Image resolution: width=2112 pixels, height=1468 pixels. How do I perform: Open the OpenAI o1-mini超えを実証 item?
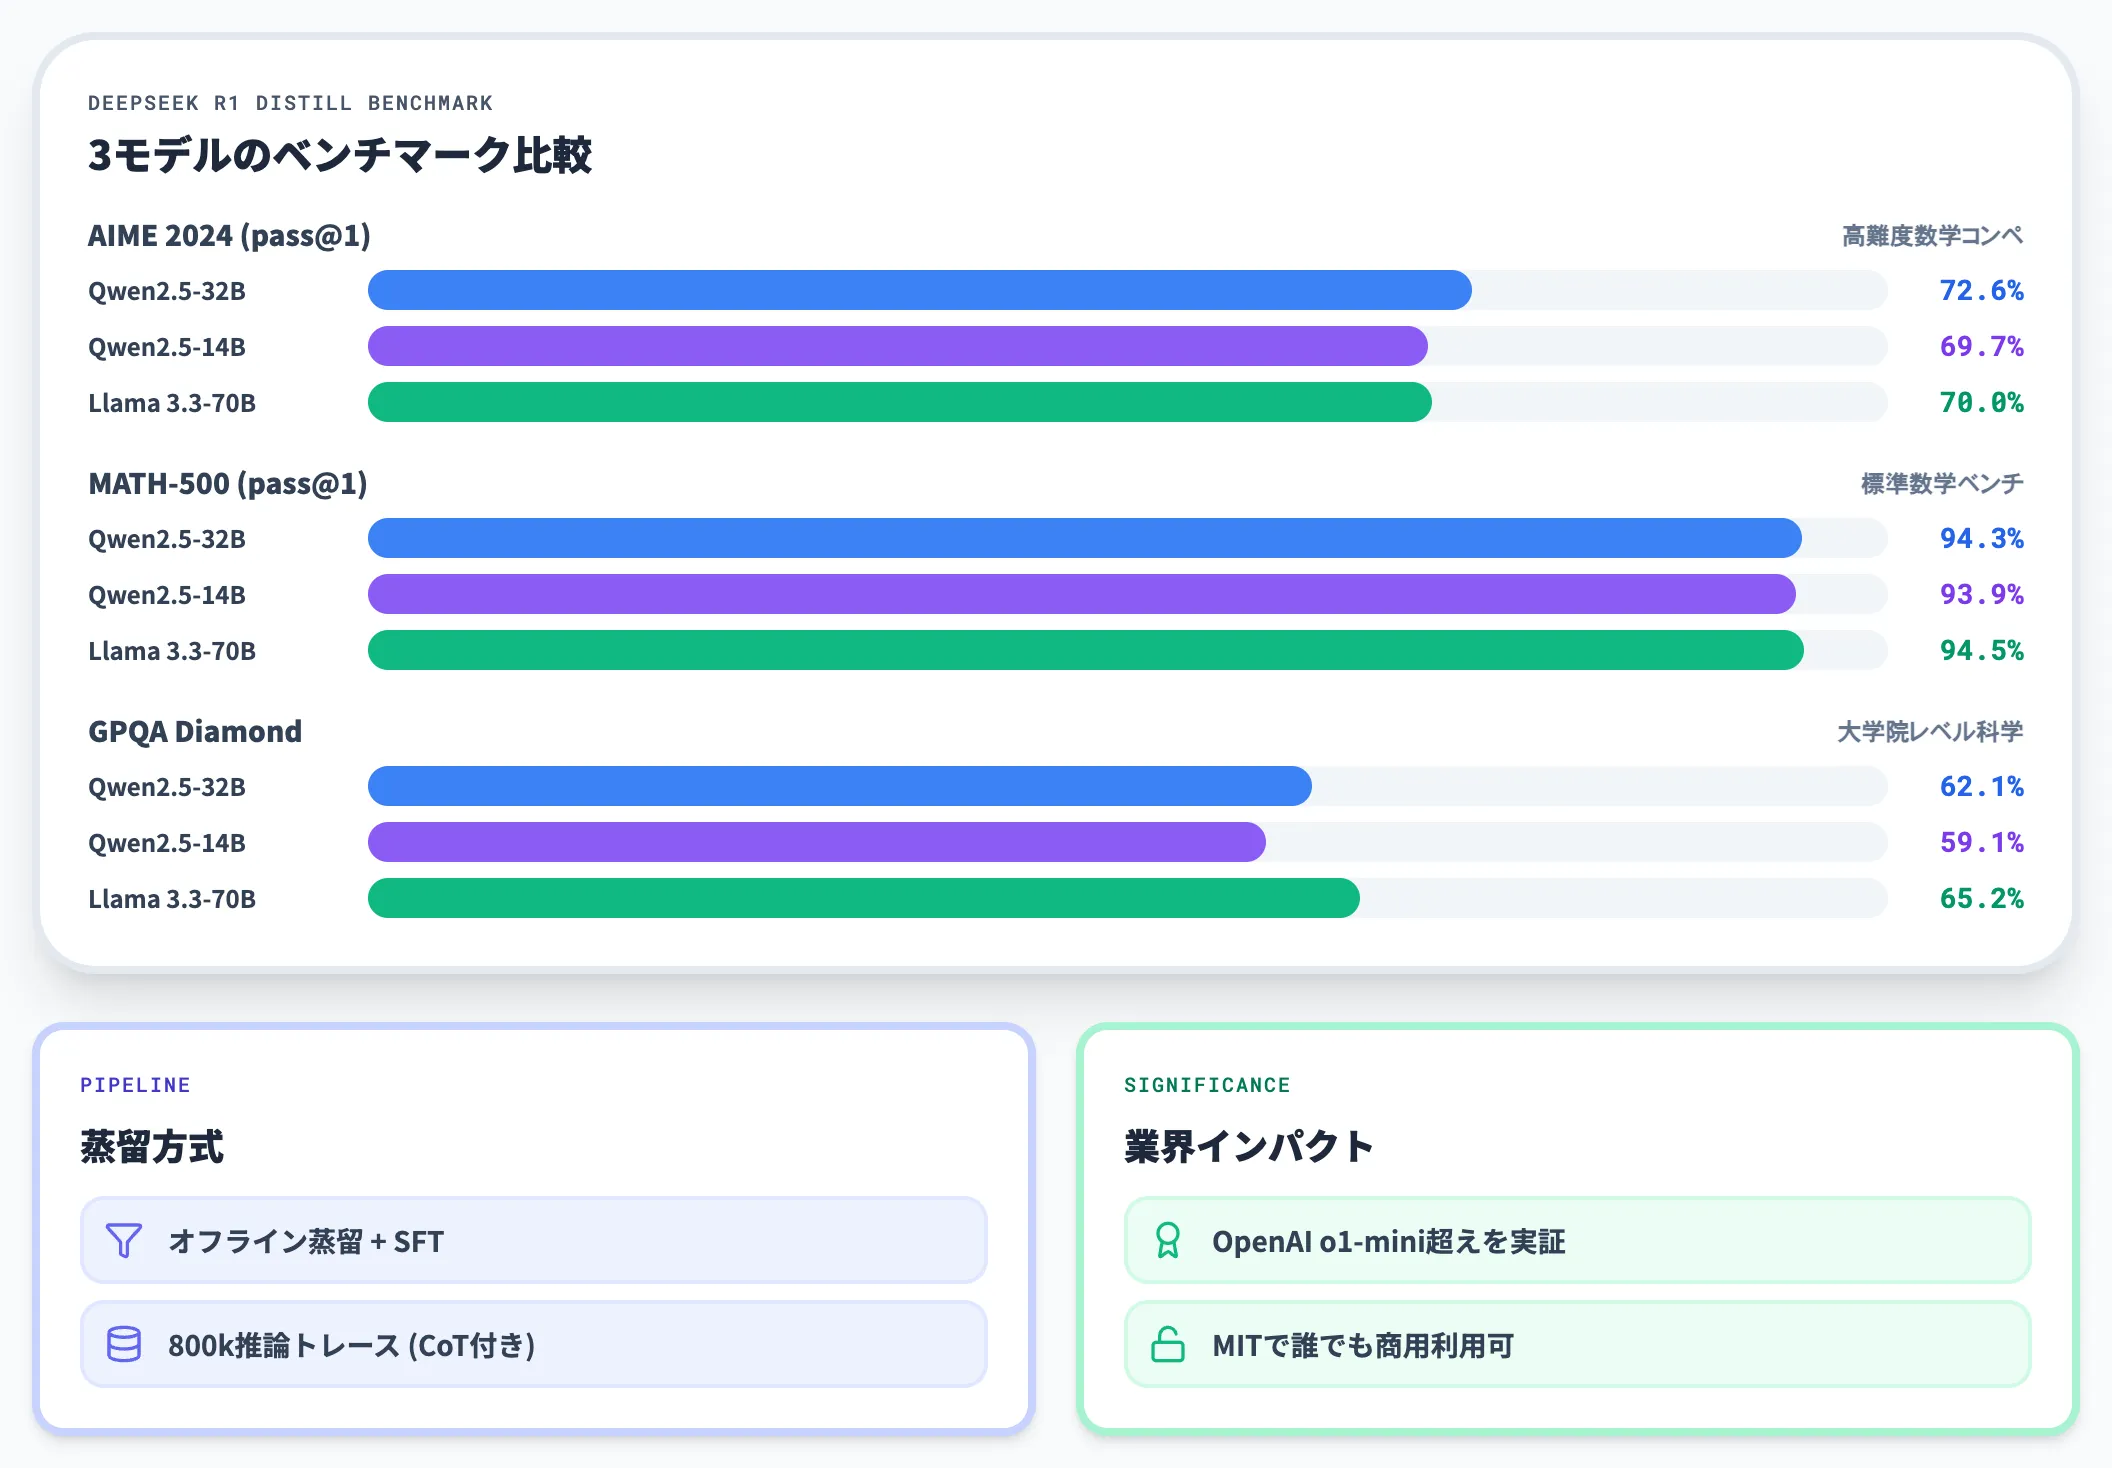(x=1578, y=1241)
